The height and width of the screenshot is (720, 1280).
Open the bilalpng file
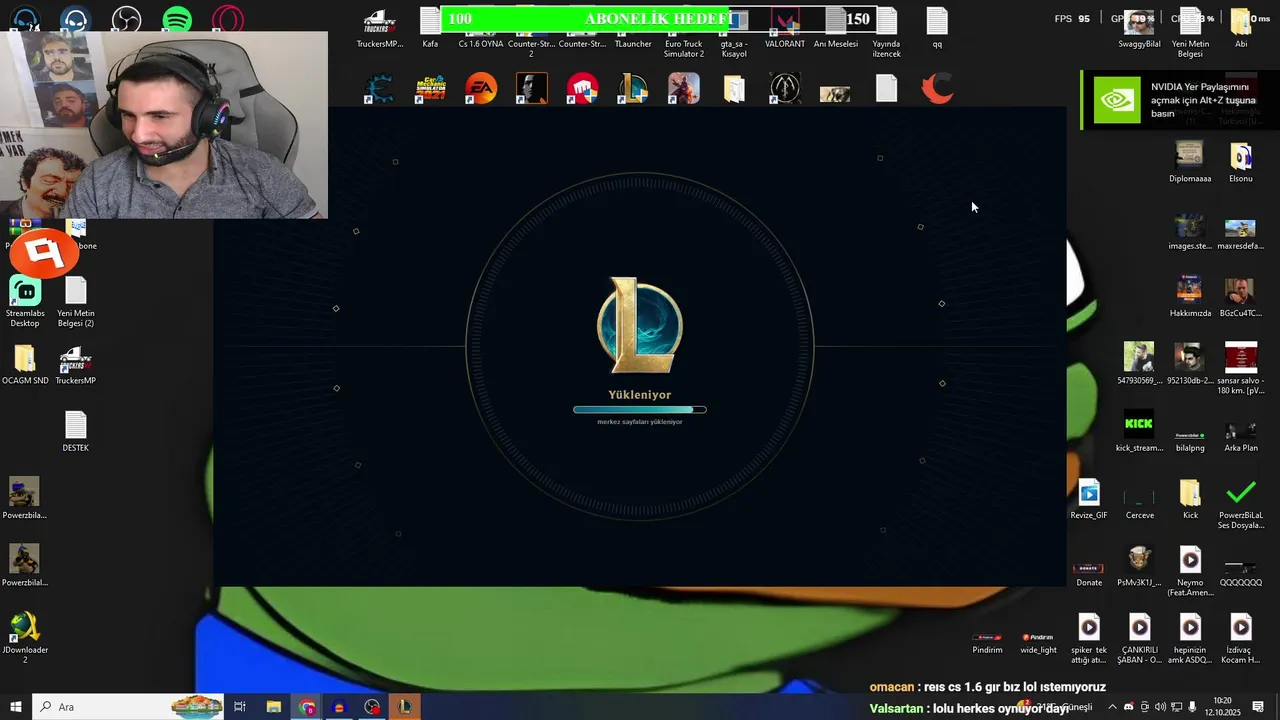pyautogui.click(x=1190, y=438)
